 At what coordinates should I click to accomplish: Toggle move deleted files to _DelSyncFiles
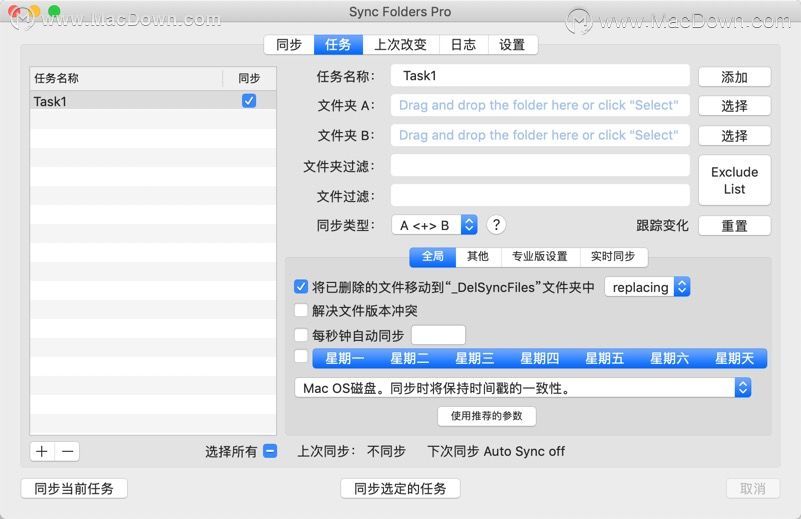coord(301,287)
